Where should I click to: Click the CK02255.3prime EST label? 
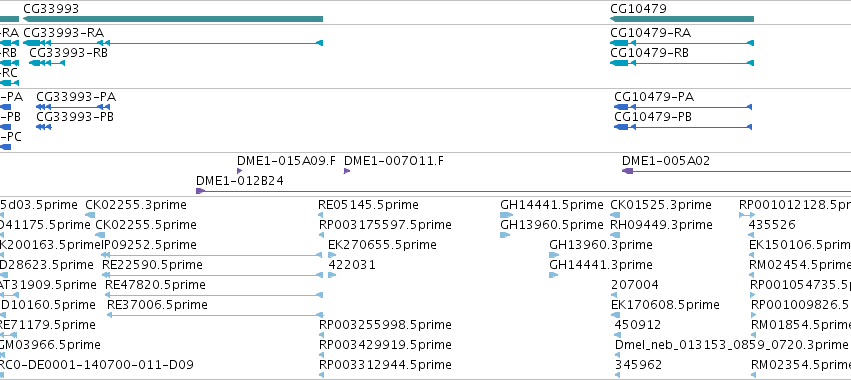coord(136,205)
